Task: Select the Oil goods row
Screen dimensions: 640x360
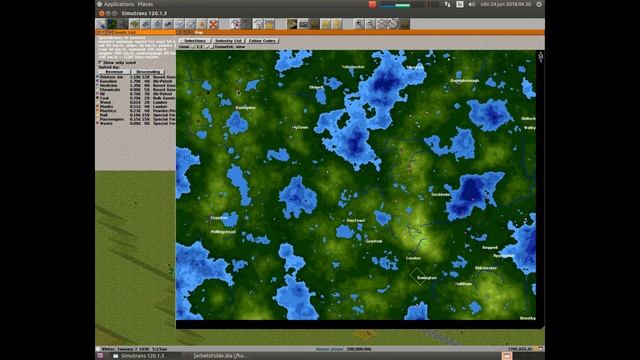Action: (136, 94)
